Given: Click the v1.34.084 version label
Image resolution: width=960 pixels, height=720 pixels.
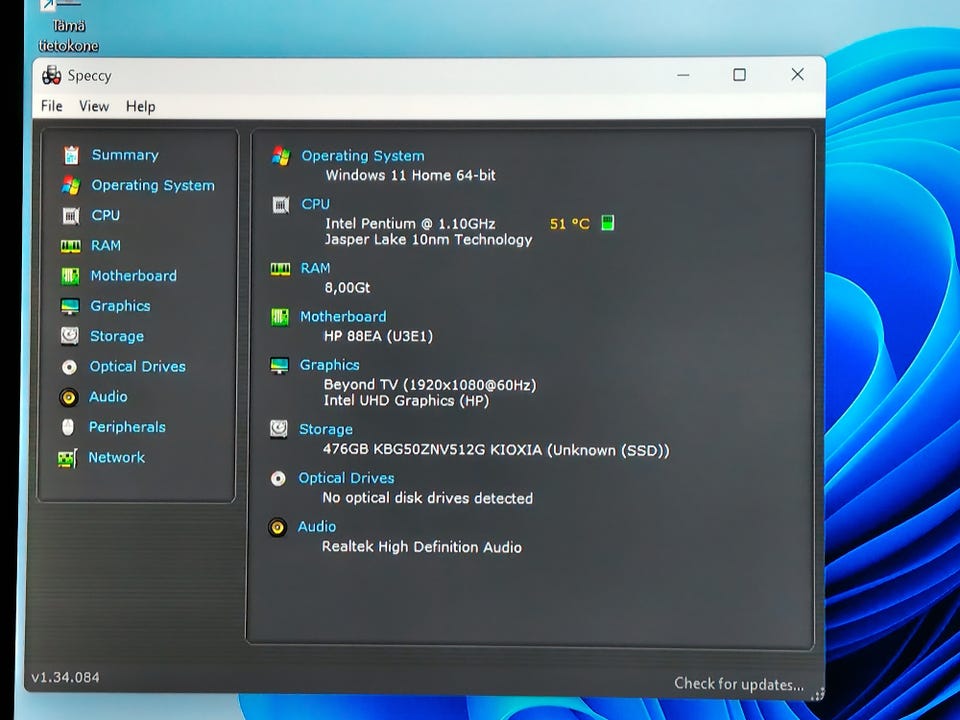Looking at the screenshot, I should (x=66, y=677).
